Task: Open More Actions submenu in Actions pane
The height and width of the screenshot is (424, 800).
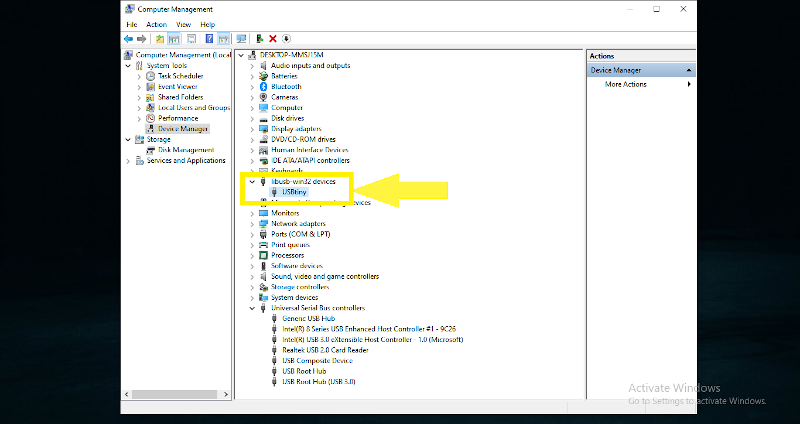Action: (641, 84)
